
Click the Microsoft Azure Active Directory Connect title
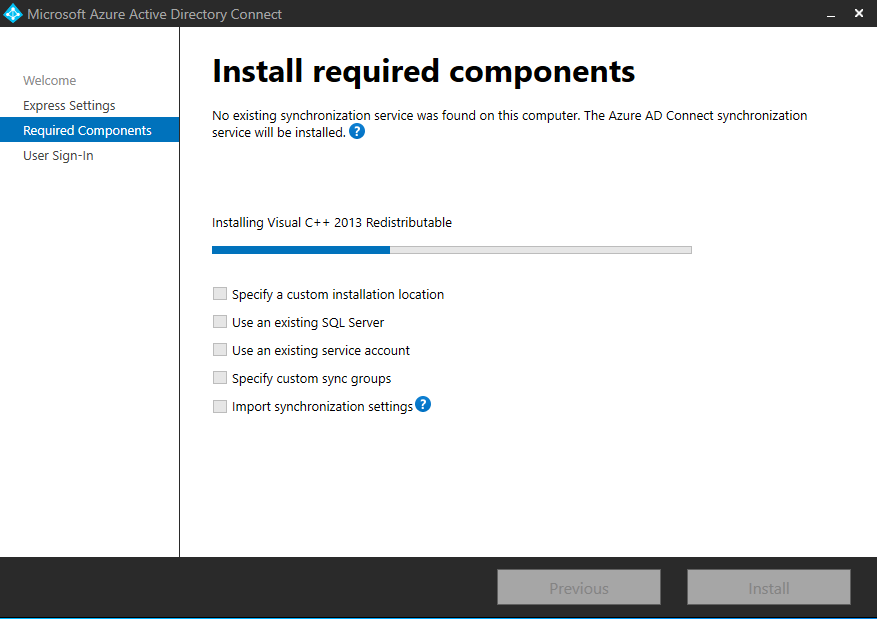point(155,14)
